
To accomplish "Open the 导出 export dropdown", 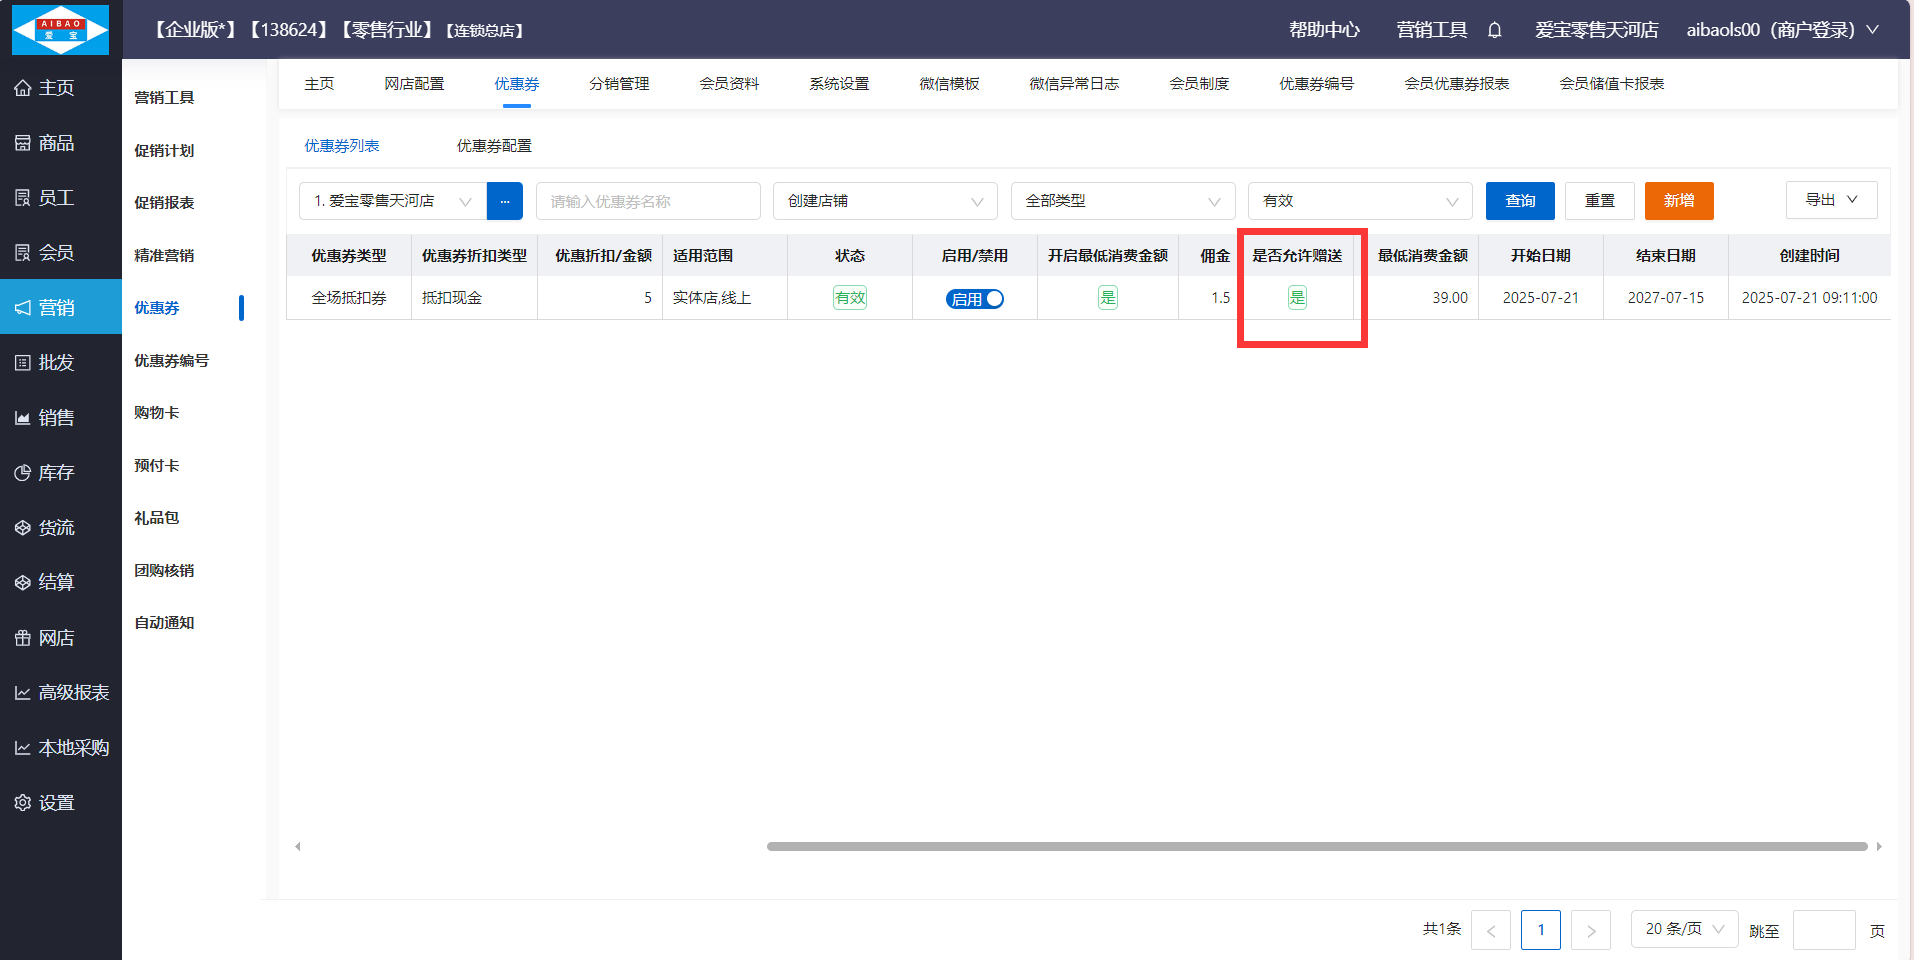I will point(1831,200).
